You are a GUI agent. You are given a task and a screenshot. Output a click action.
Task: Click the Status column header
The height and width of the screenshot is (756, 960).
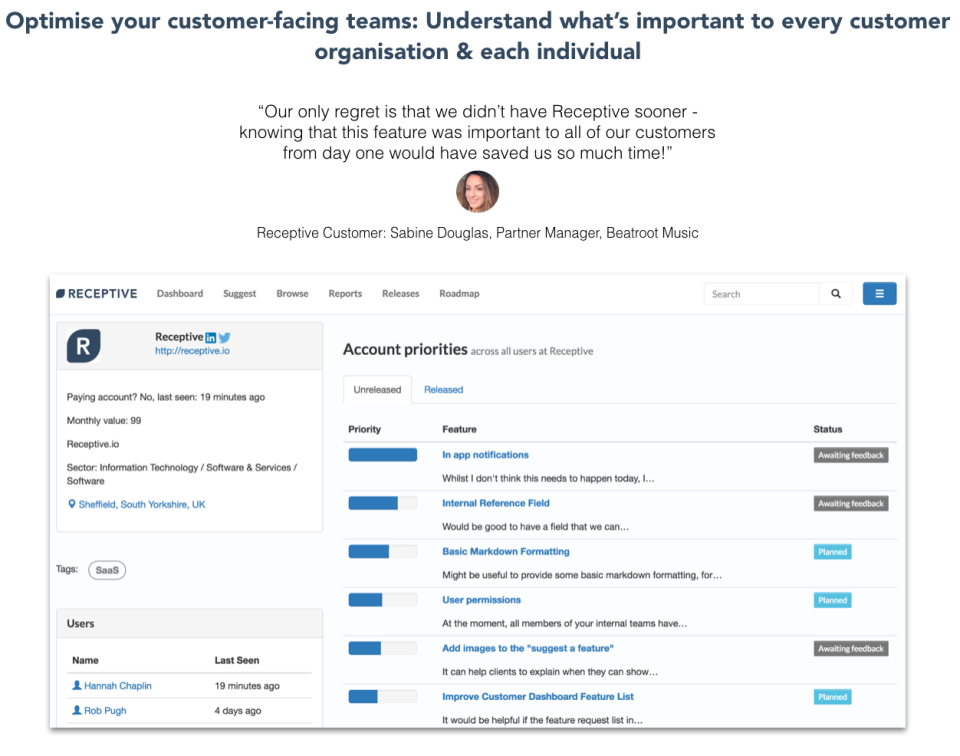(828, 429)
